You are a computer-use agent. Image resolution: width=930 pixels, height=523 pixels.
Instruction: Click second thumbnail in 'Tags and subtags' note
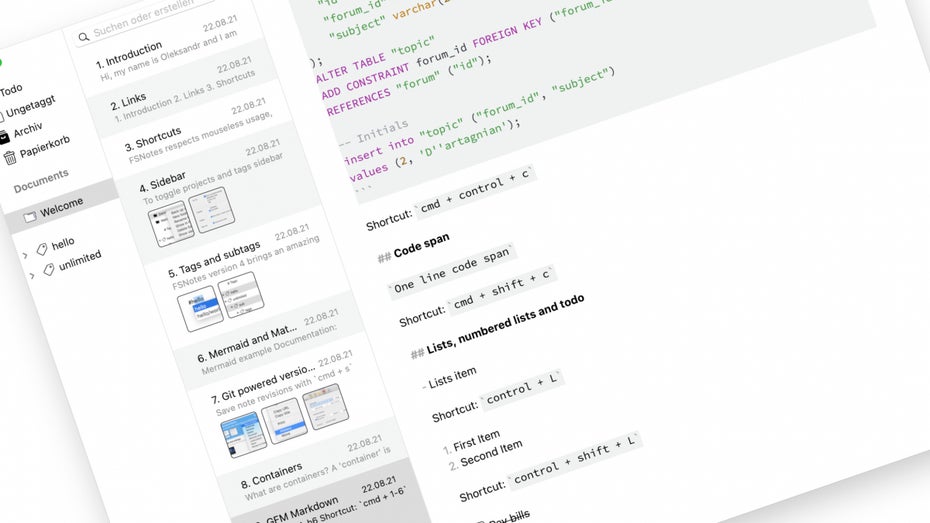pyautogui.click(x=241, y=294)
